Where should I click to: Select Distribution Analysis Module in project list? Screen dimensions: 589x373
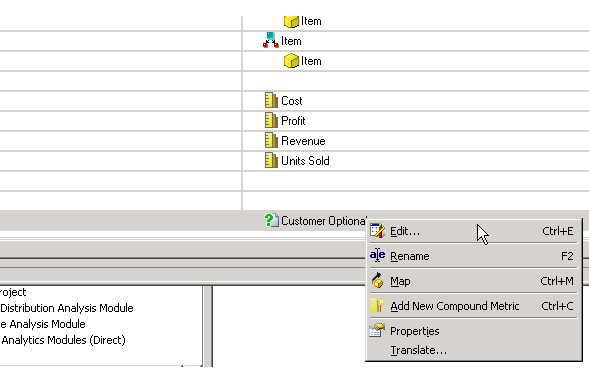(67, 308)
